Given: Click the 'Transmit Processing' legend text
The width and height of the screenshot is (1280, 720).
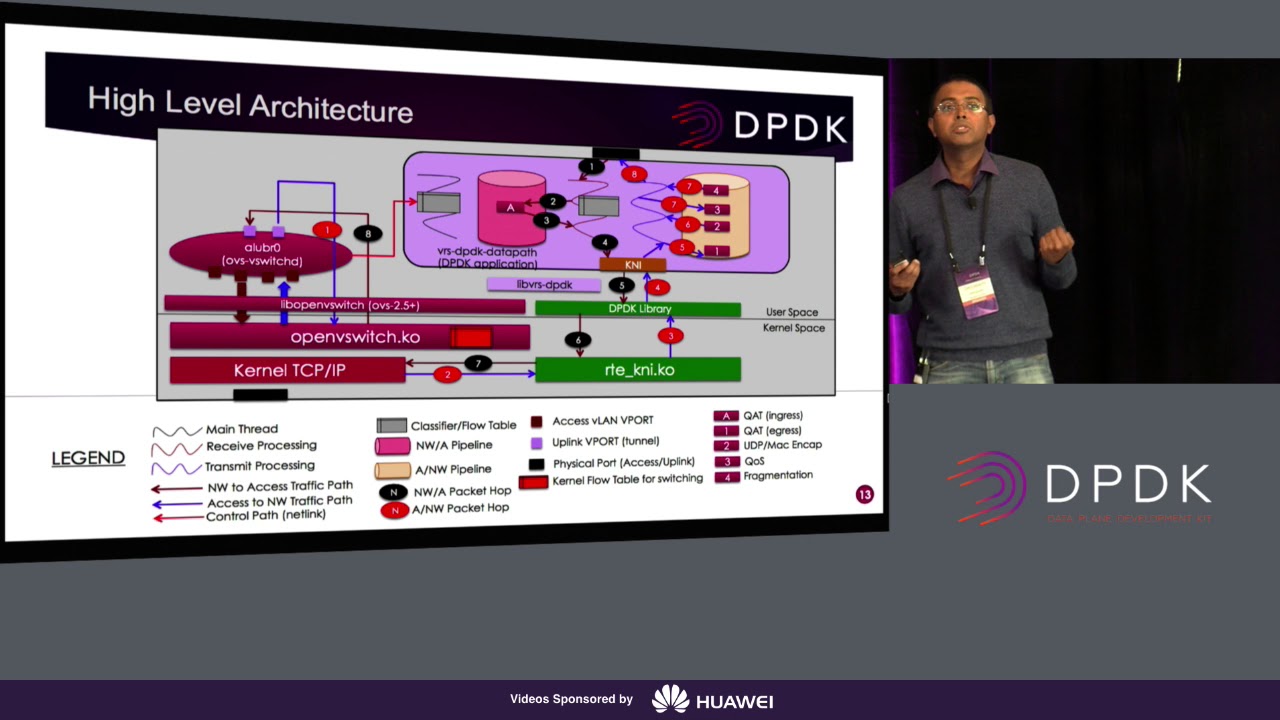Looking at the screenshot, I should point(260,466).
